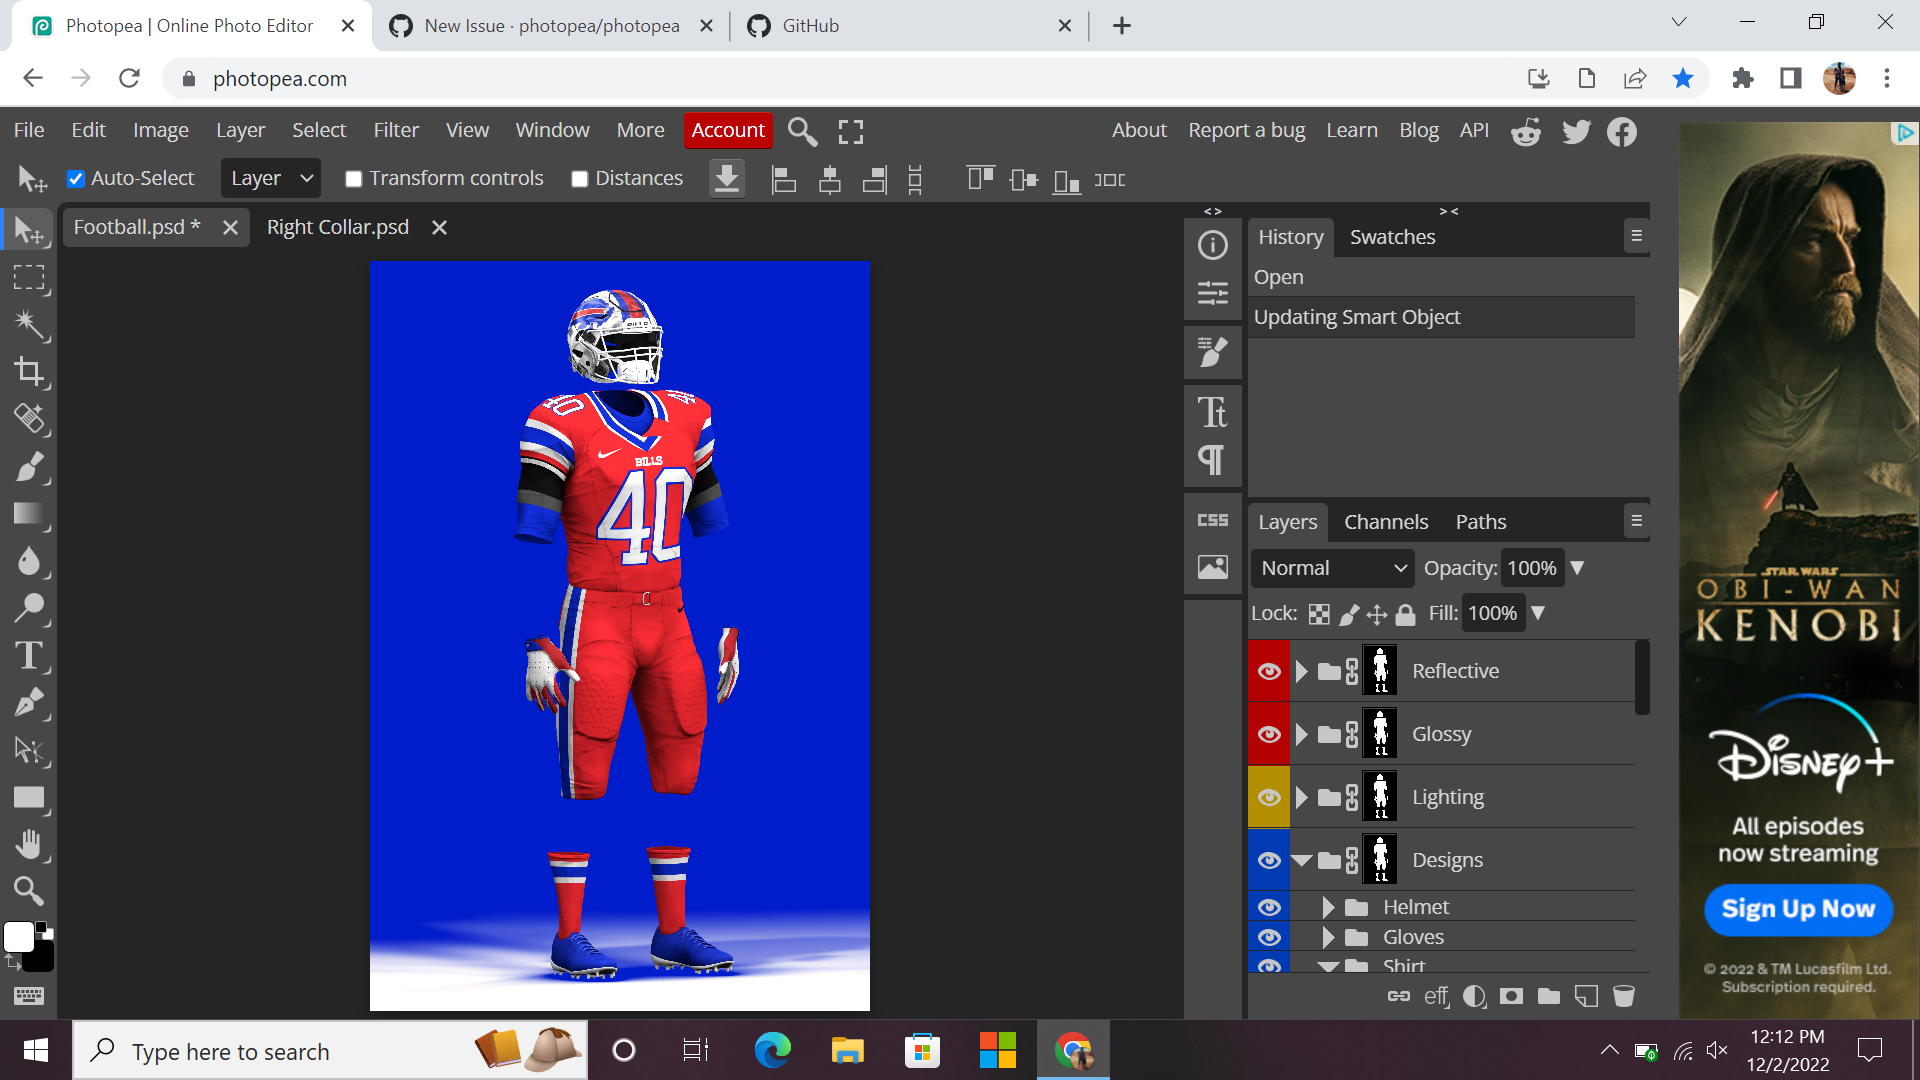Select the Gradient tool
The width and height of the screenshot is (1920, 1080).
[29, 514]
